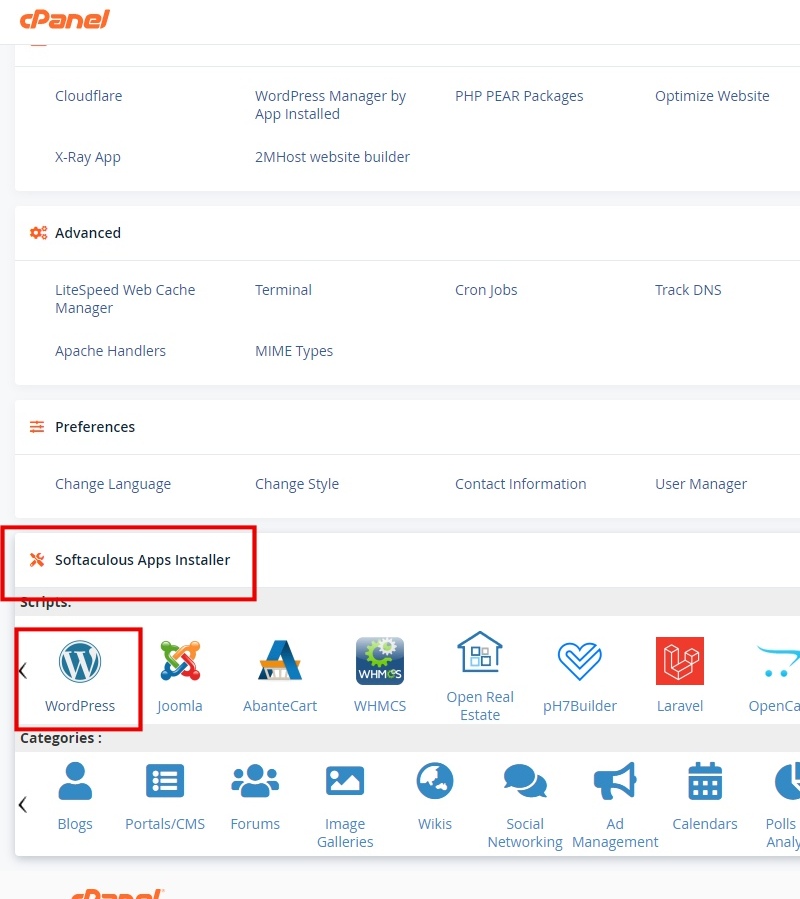Select the Calendars category icon
Screen dimensions: 800x899
pyautogui.click(x=705, y=782)
